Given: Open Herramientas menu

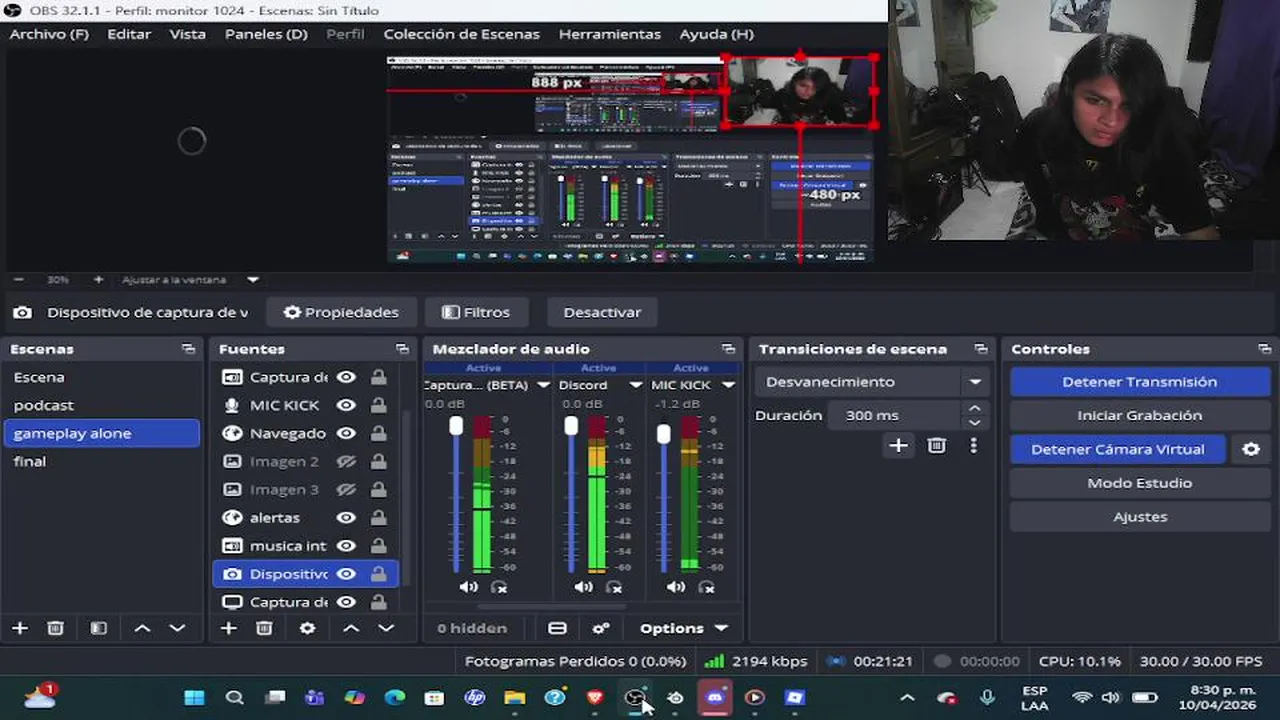Looking at the screenshot, I should click(x=610, y=34).
